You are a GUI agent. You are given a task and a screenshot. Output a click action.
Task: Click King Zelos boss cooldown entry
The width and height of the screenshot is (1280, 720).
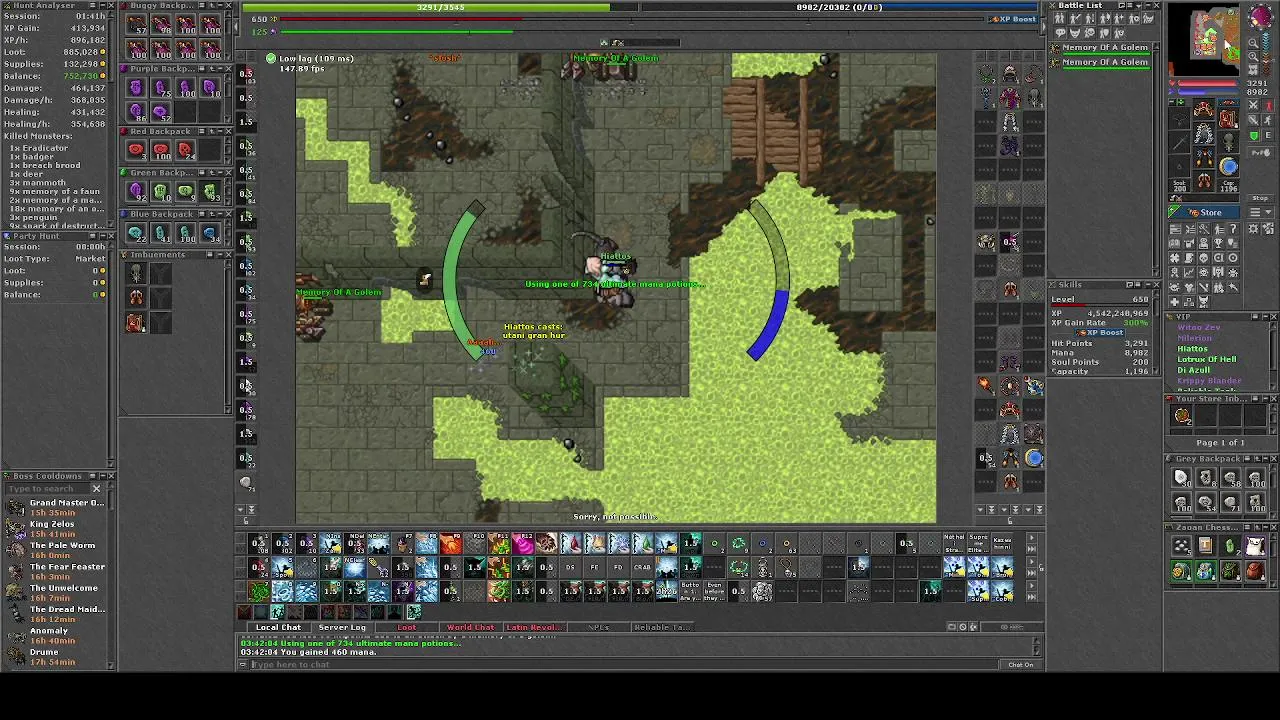[55, 529]
